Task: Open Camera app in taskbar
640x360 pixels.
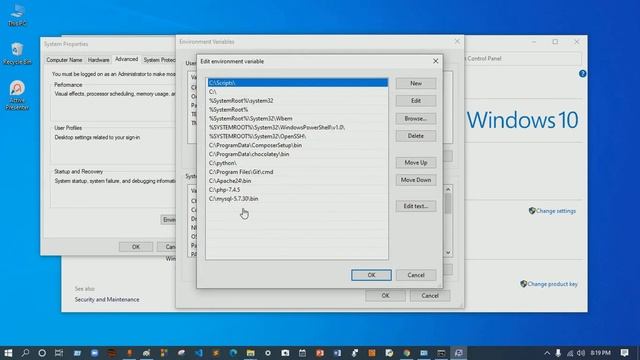Action: pyautogui.click(x=285, y=353)
